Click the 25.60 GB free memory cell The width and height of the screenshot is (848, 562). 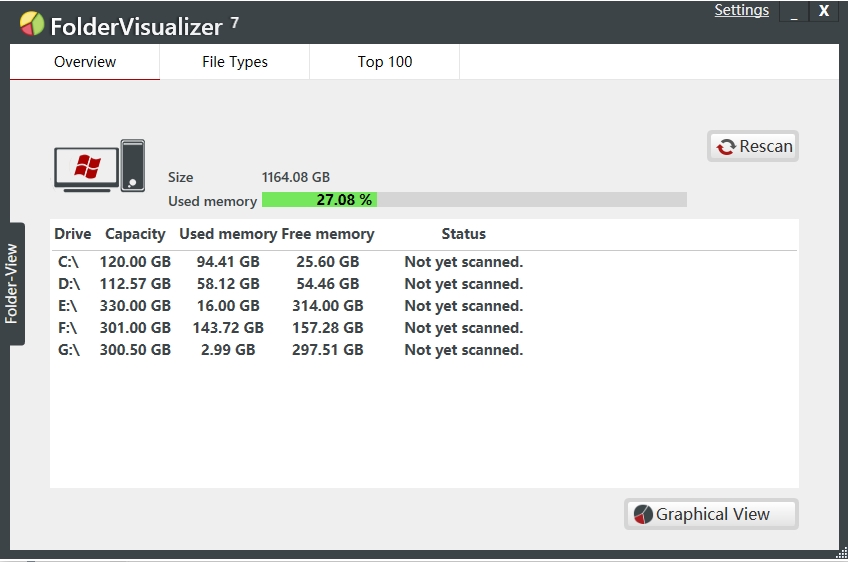point(328,262)
